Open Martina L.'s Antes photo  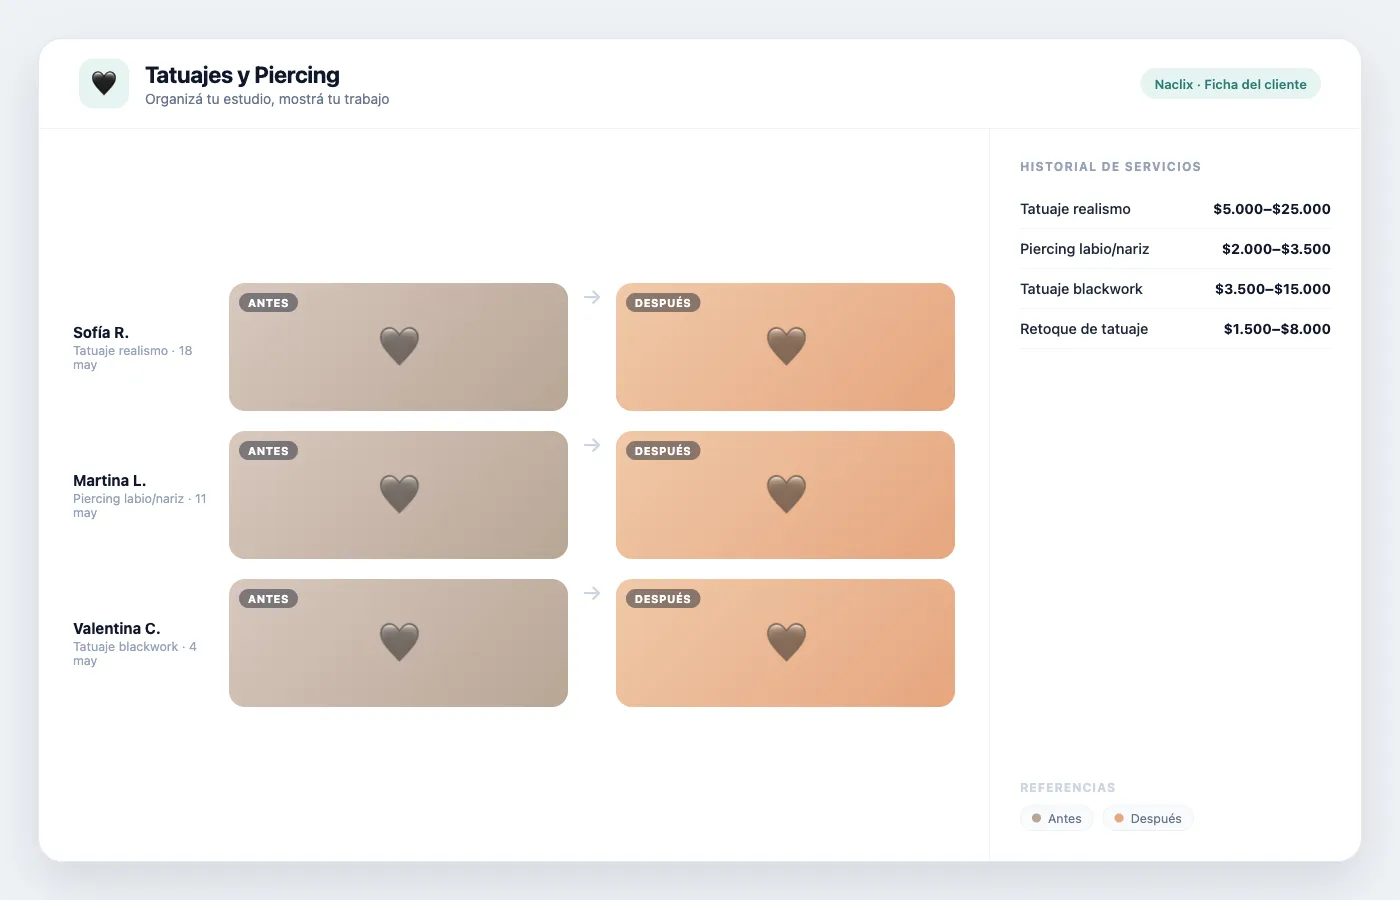pos(398,495)
